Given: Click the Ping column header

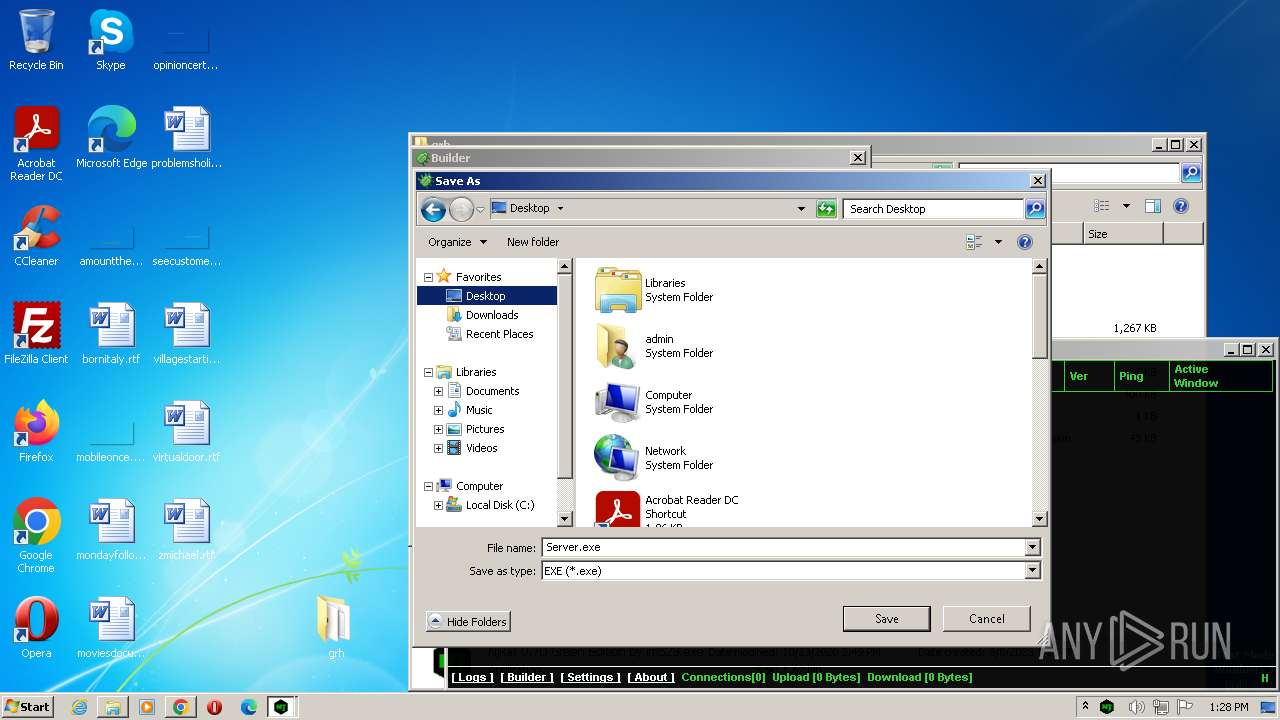Looking at the screenshot, I should [1141, 376].
